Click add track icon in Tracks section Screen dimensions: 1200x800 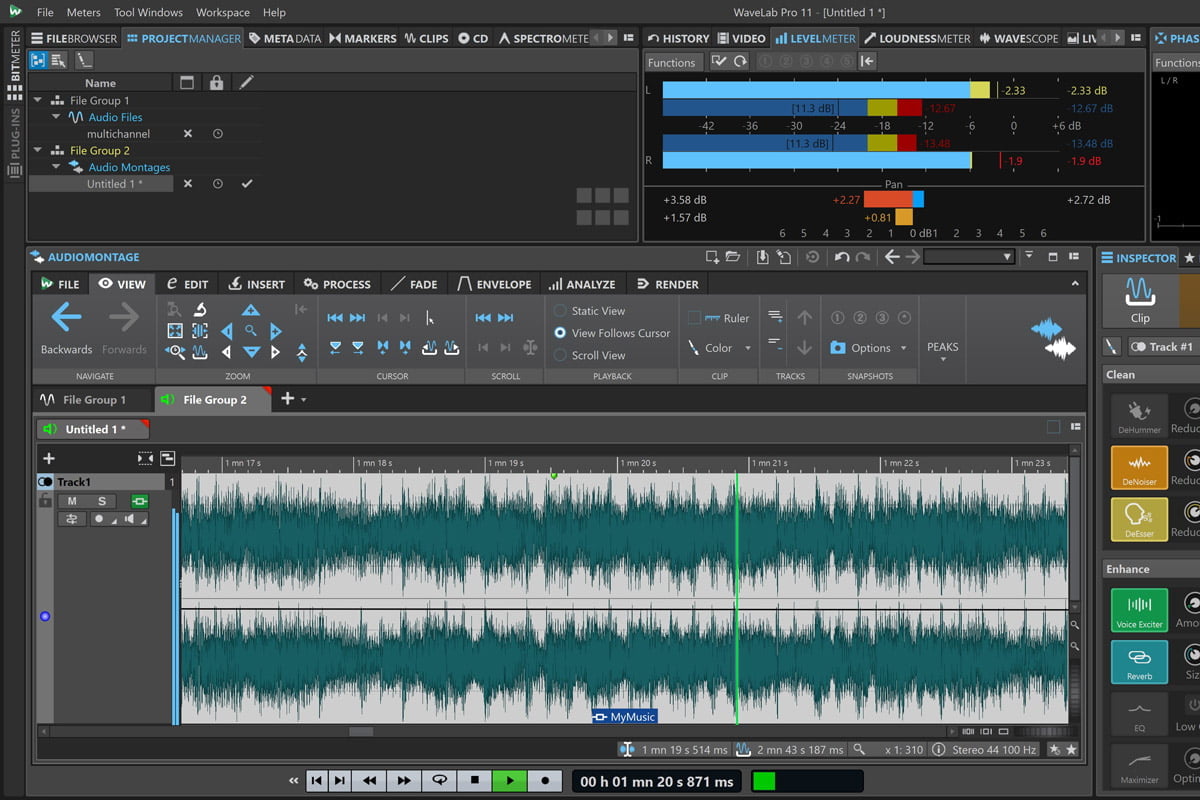point(775,317)
